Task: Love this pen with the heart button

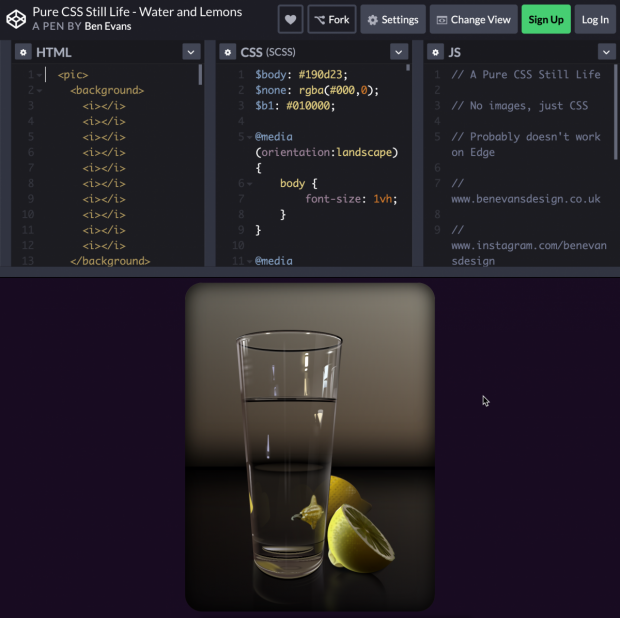Action: (x=290, y=19)
